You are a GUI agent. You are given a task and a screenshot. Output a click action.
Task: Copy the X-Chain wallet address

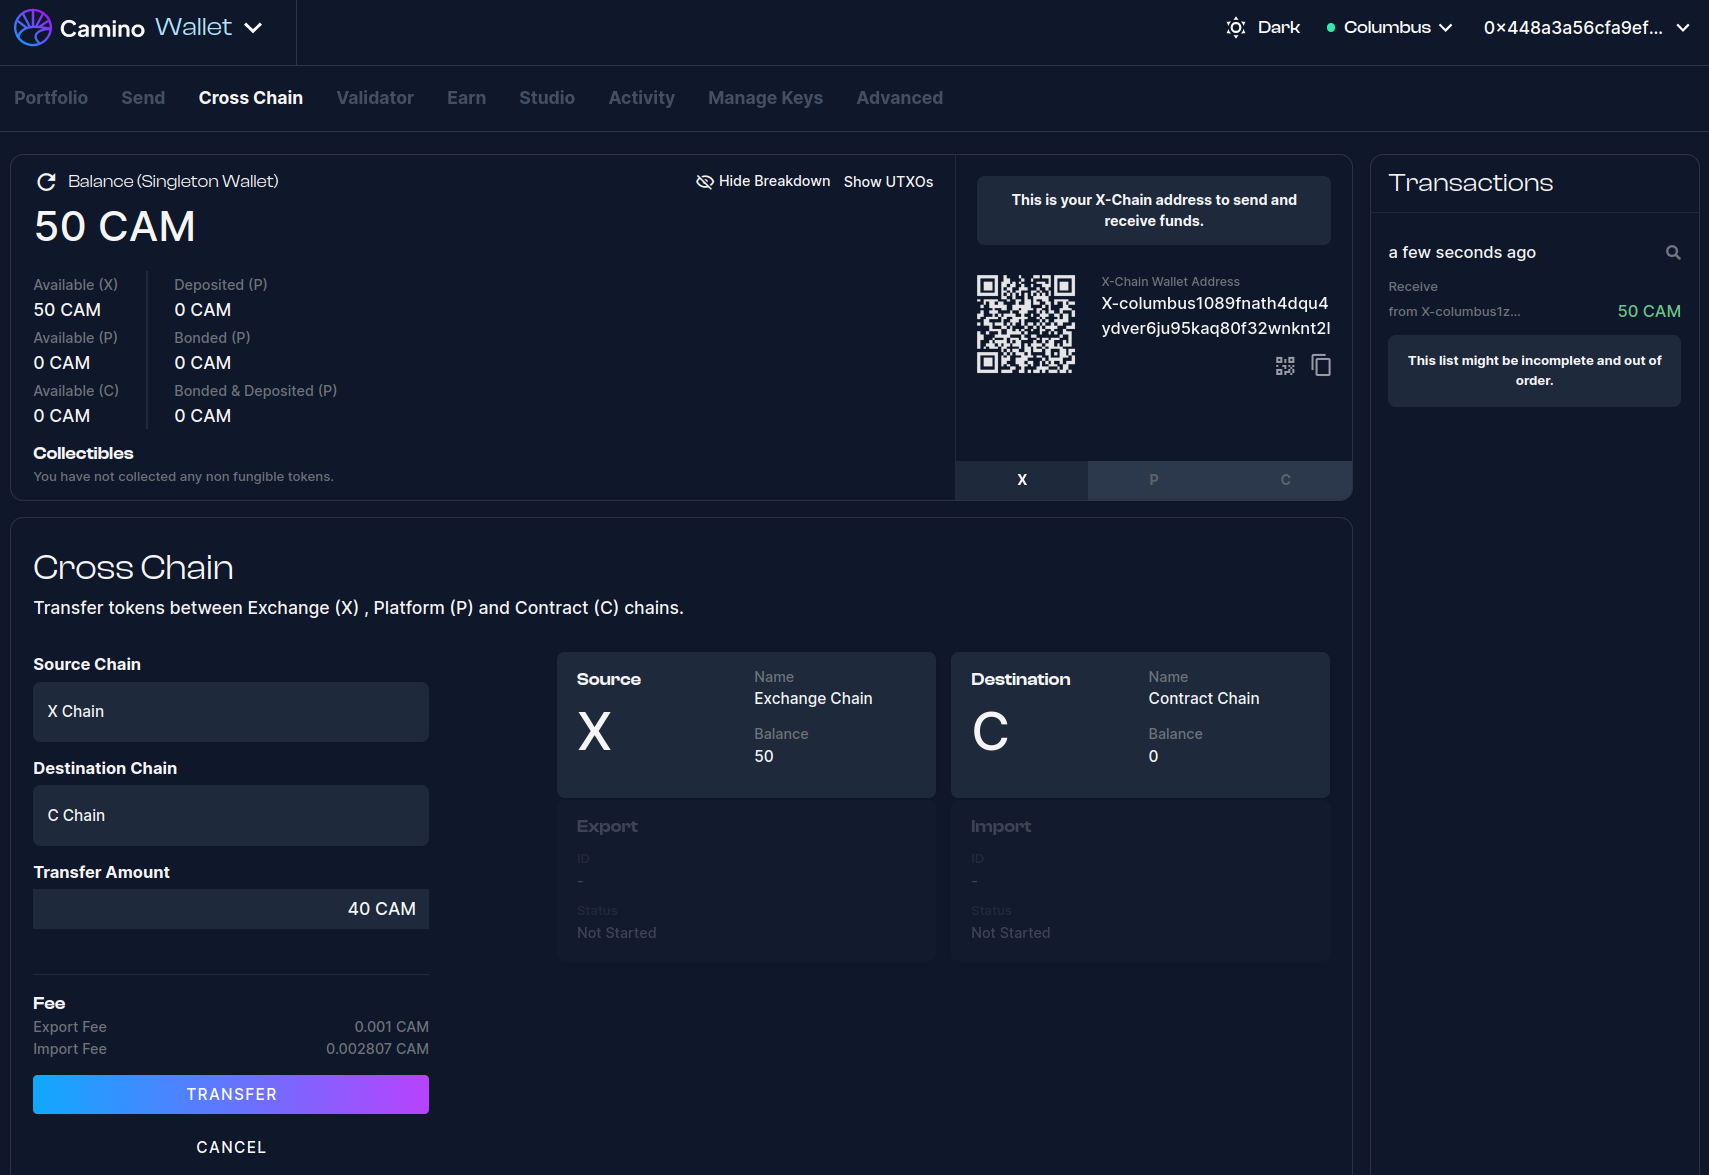(x=1321, y=366)
